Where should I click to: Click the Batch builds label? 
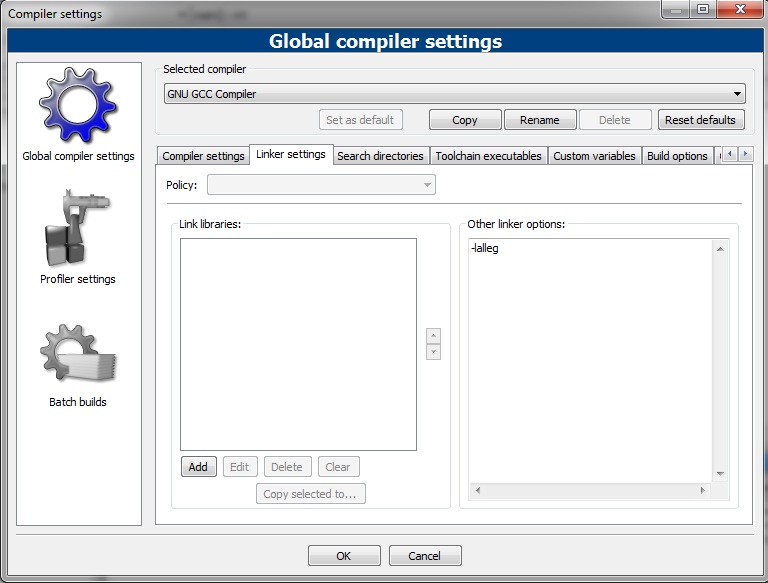(78, 402)
